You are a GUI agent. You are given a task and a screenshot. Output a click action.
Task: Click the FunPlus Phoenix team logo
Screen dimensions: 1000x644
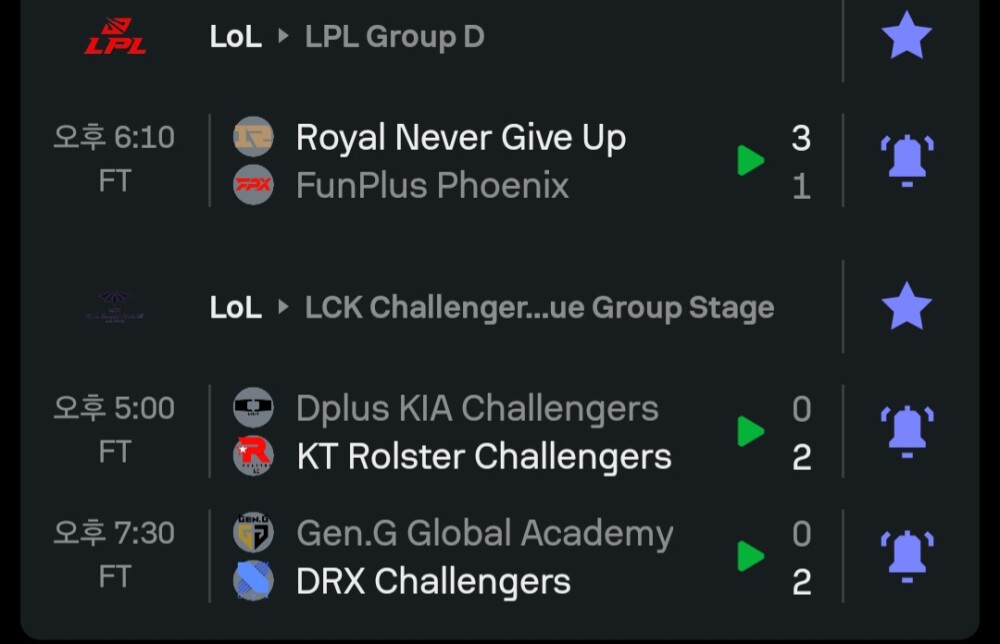(x=253, y=185)
